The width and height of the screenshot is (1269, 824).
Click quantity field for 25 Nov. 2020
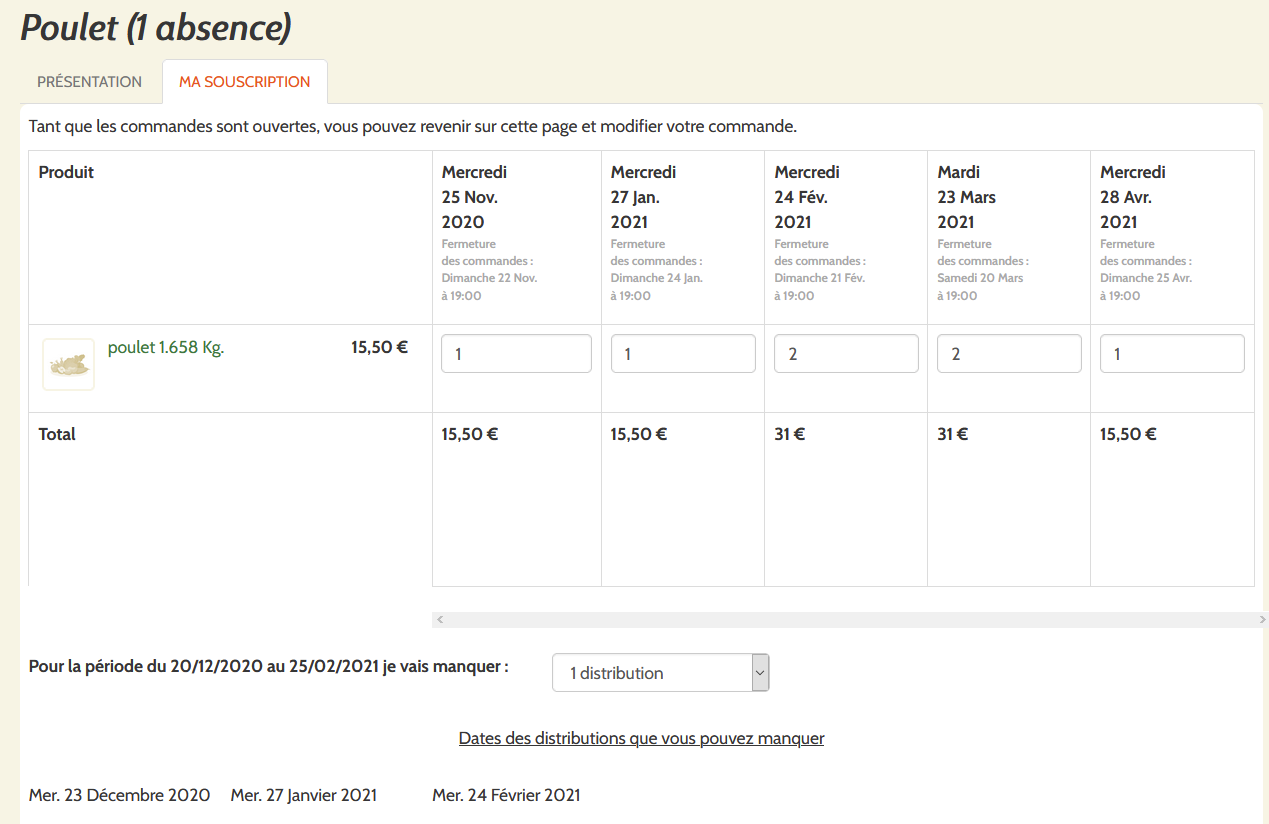click(x=516, y=354)
